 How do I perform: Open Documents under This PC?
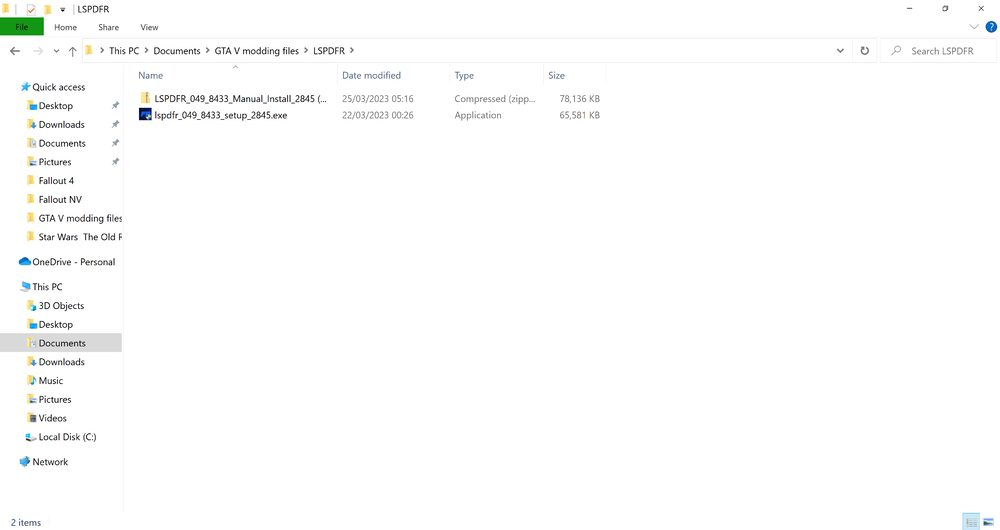coord(62,343)
